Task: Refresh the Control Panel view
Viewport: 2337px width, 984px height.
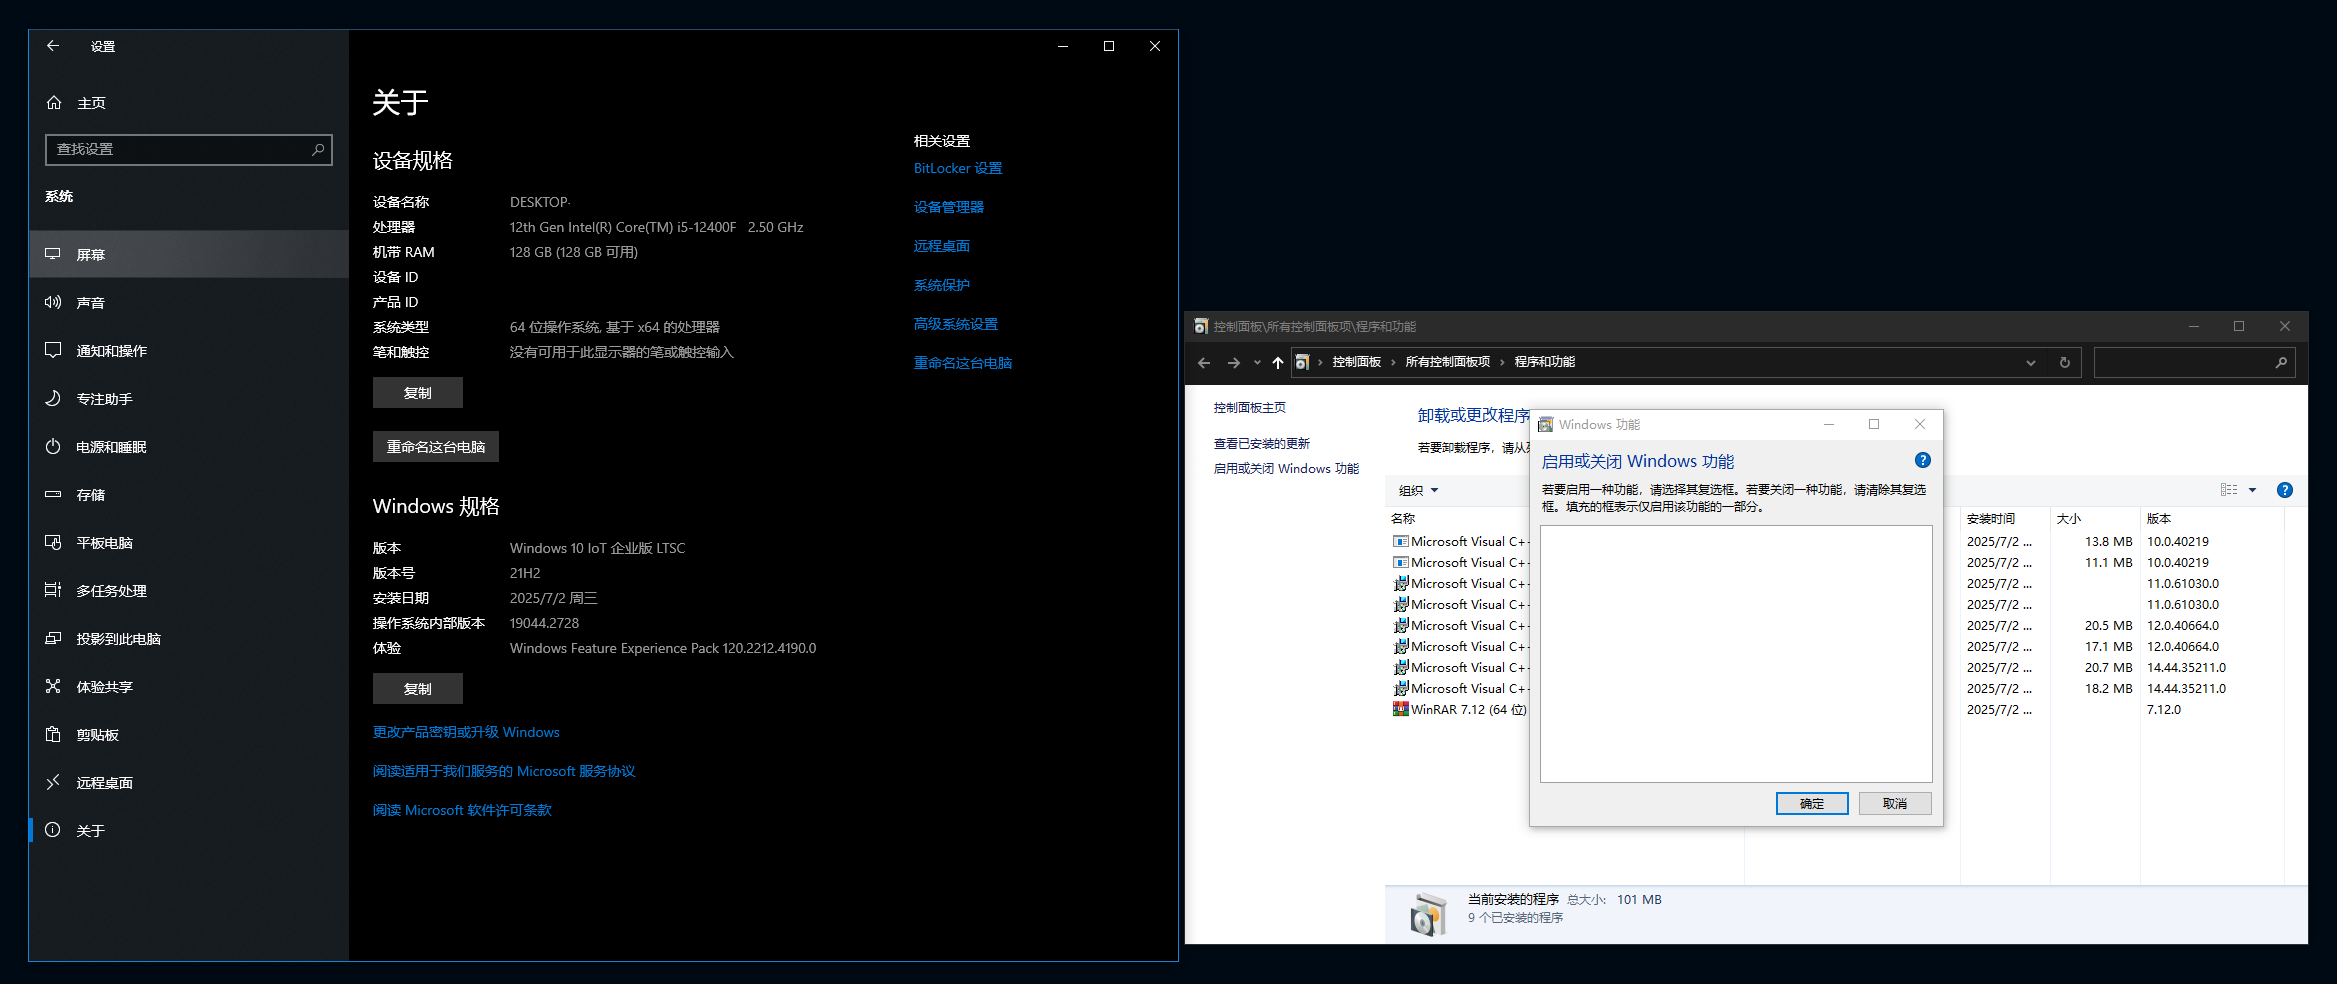Action: pyautogui.click(x=2064, y=362)
